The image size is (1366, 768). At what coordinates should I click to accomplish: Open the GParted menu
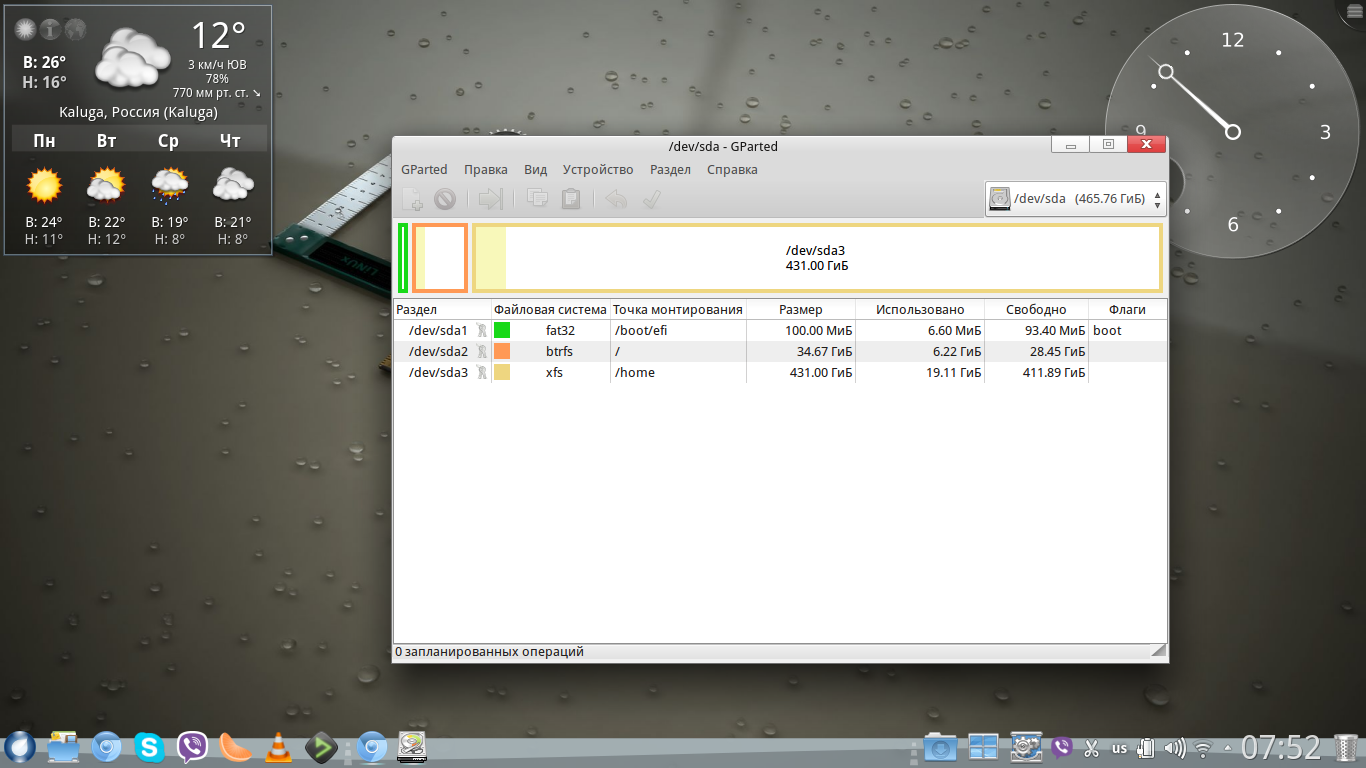(424, 170)
